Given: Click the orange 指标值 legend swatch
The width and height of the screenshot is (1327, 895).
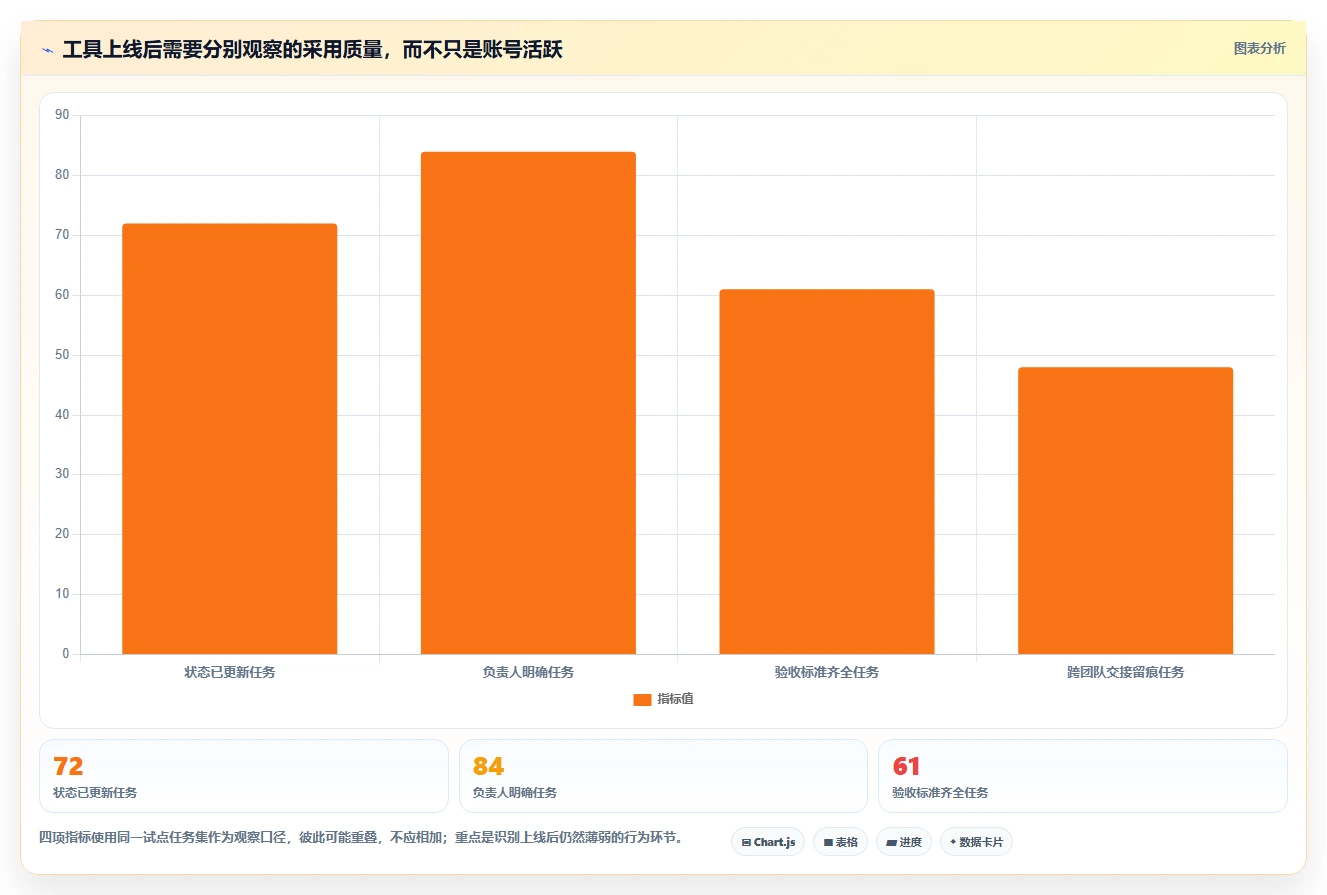Looking at the screenshot, I should click(x=642, y=700).
